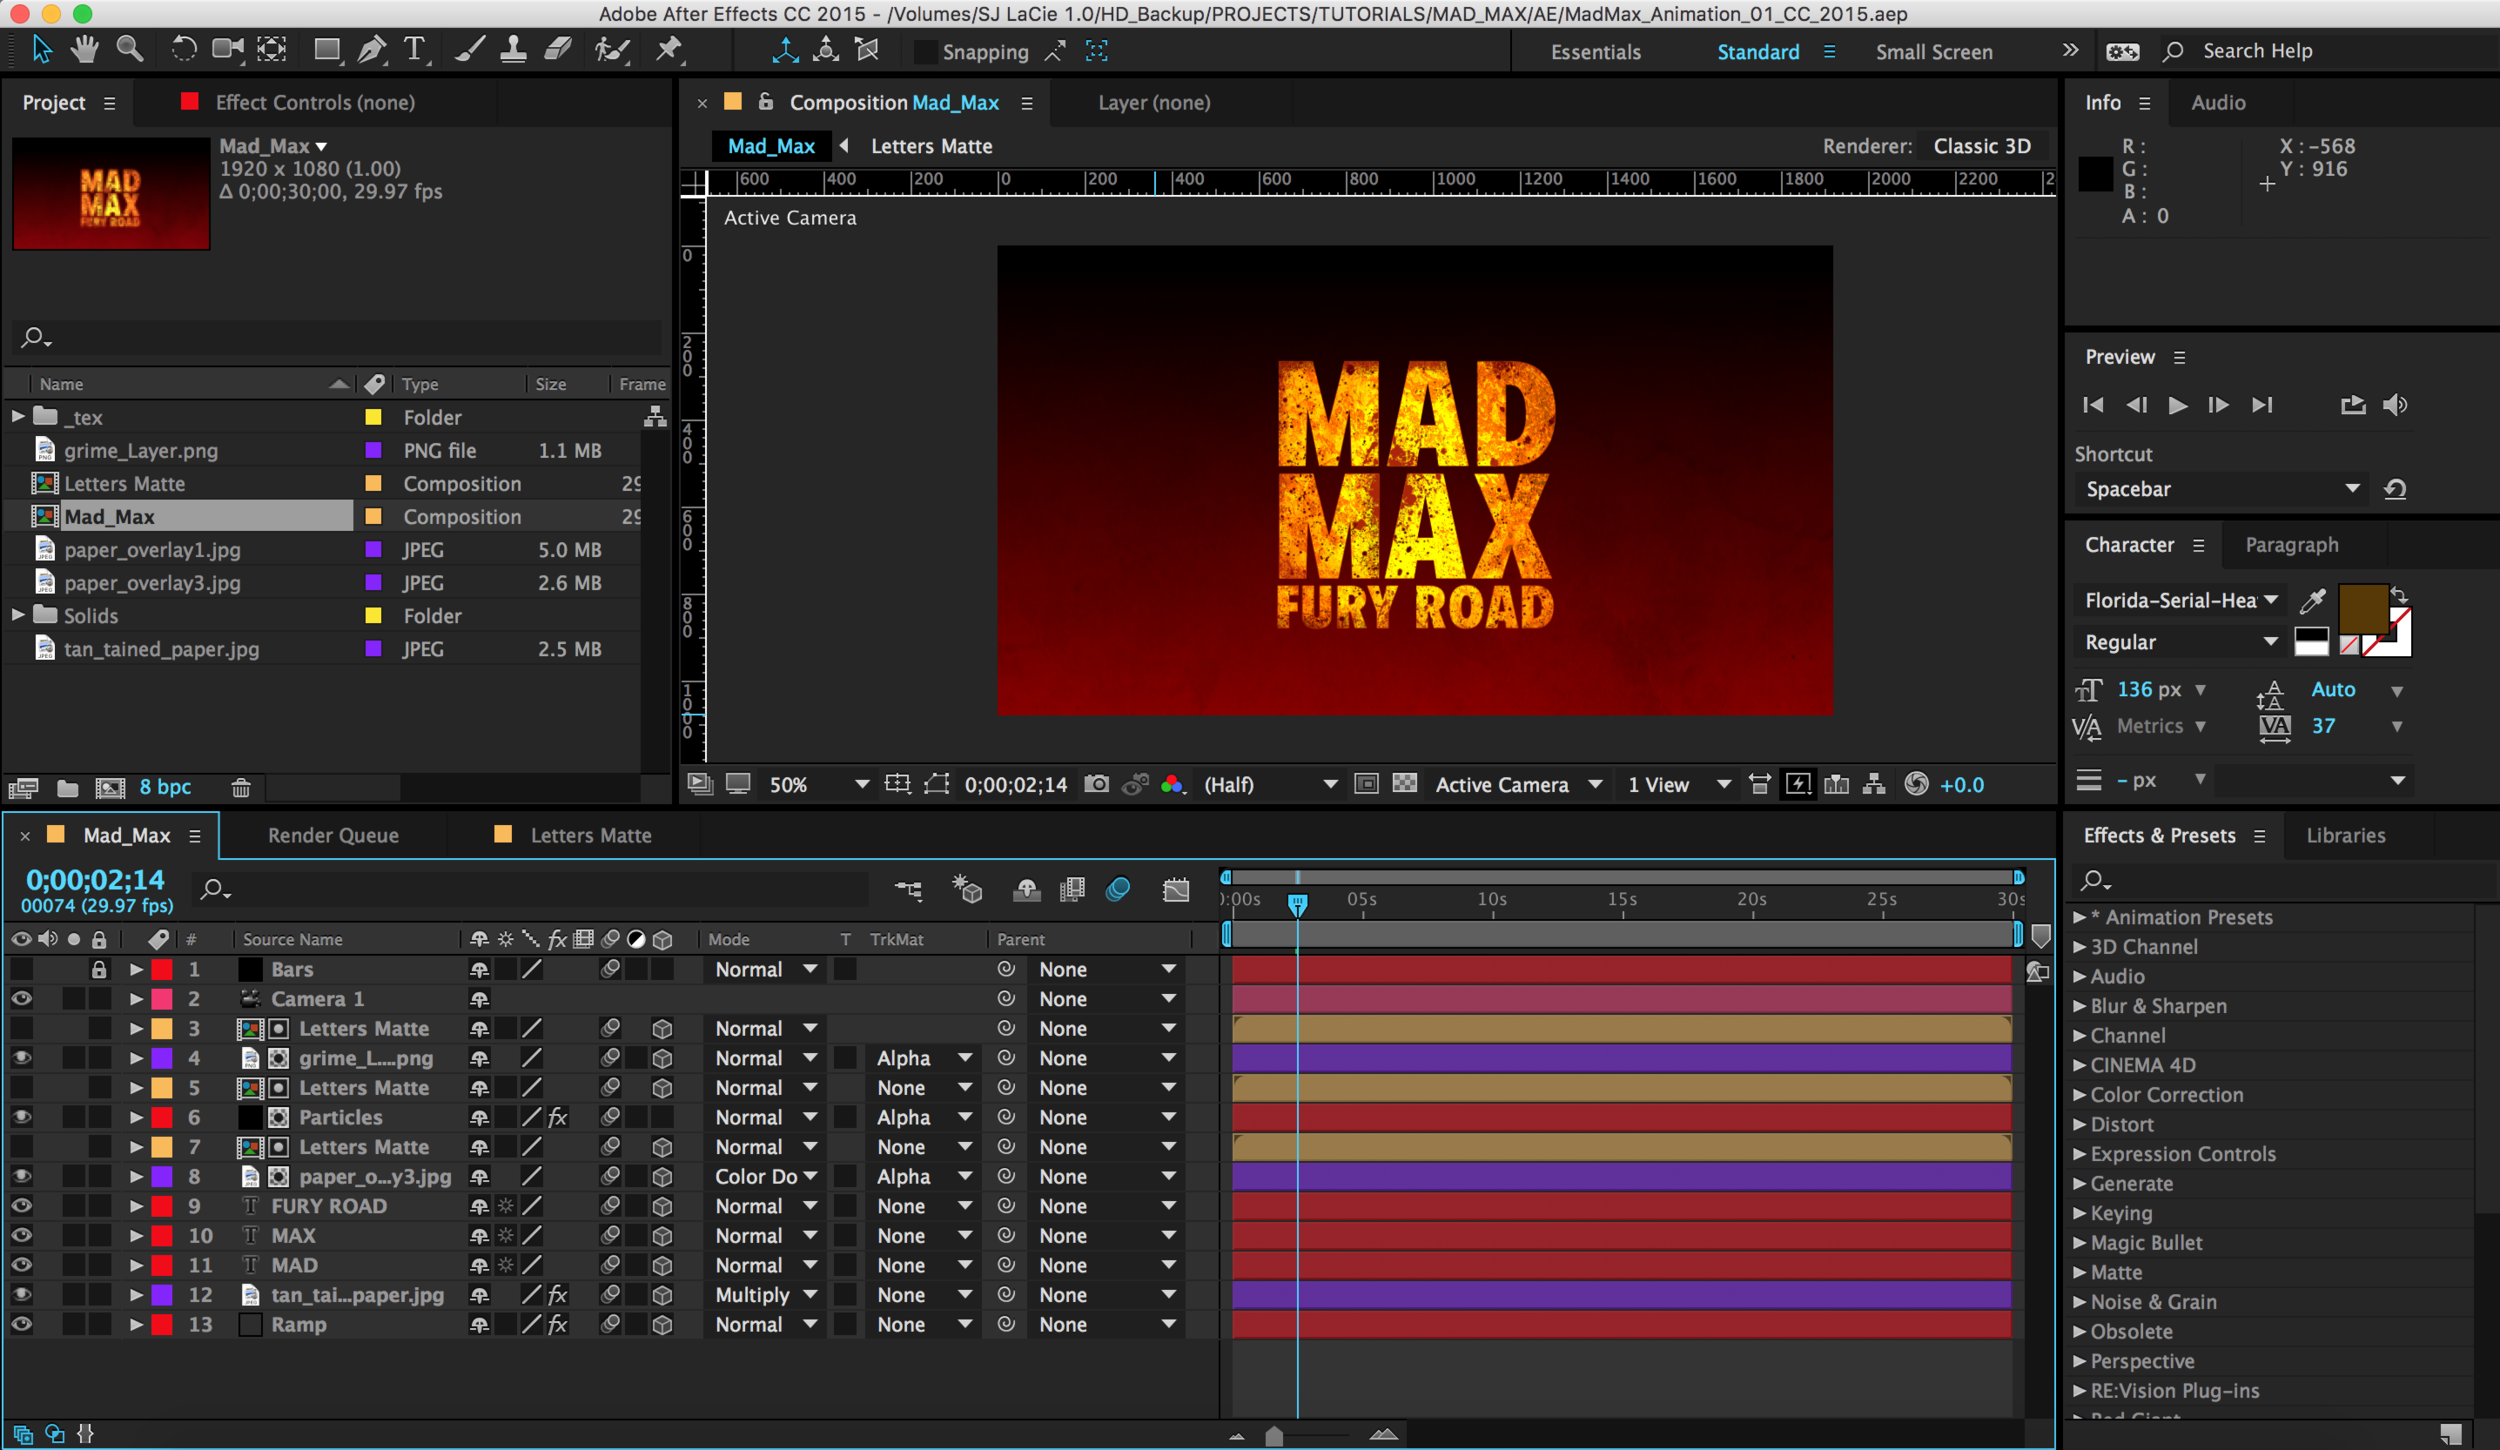Select the Clone Stamp tool
2500x1450 pixels.
[x=513, y=49]
